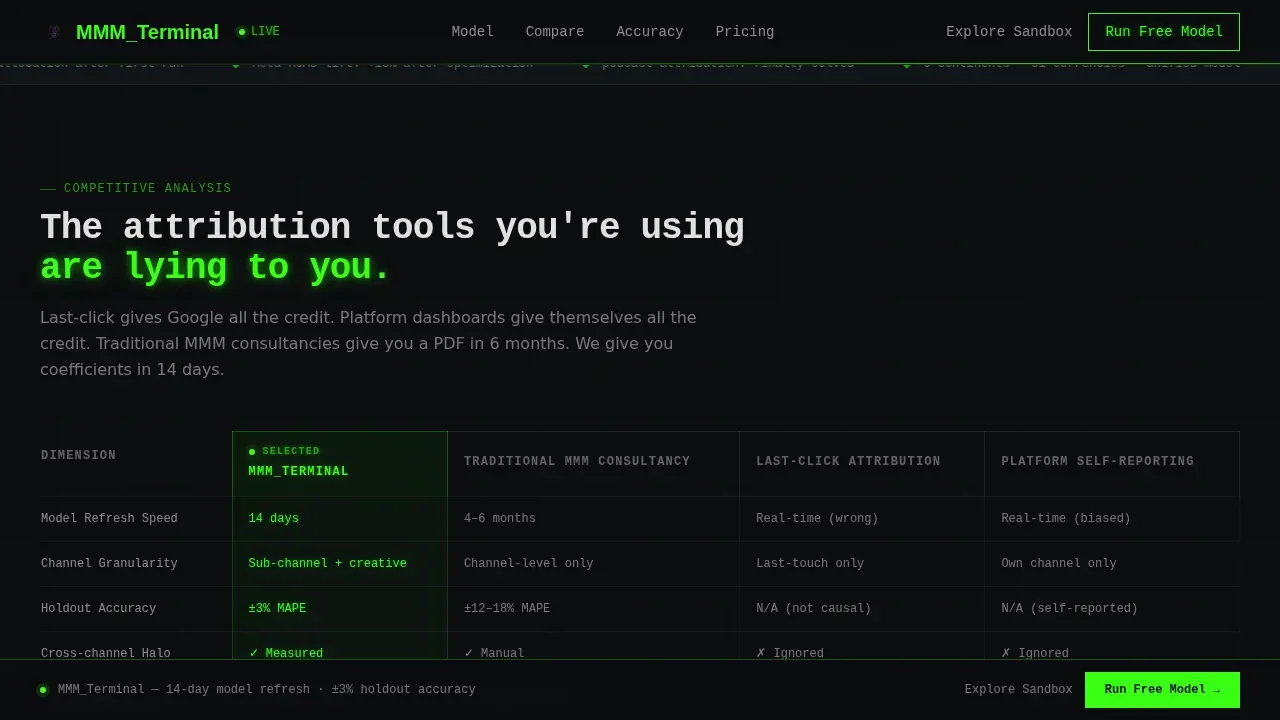Image resolution: width=1280 pixels, height=720 pixels.
Task: Click Run Free Model button in bottom bar
Action: pos(1162,690)
